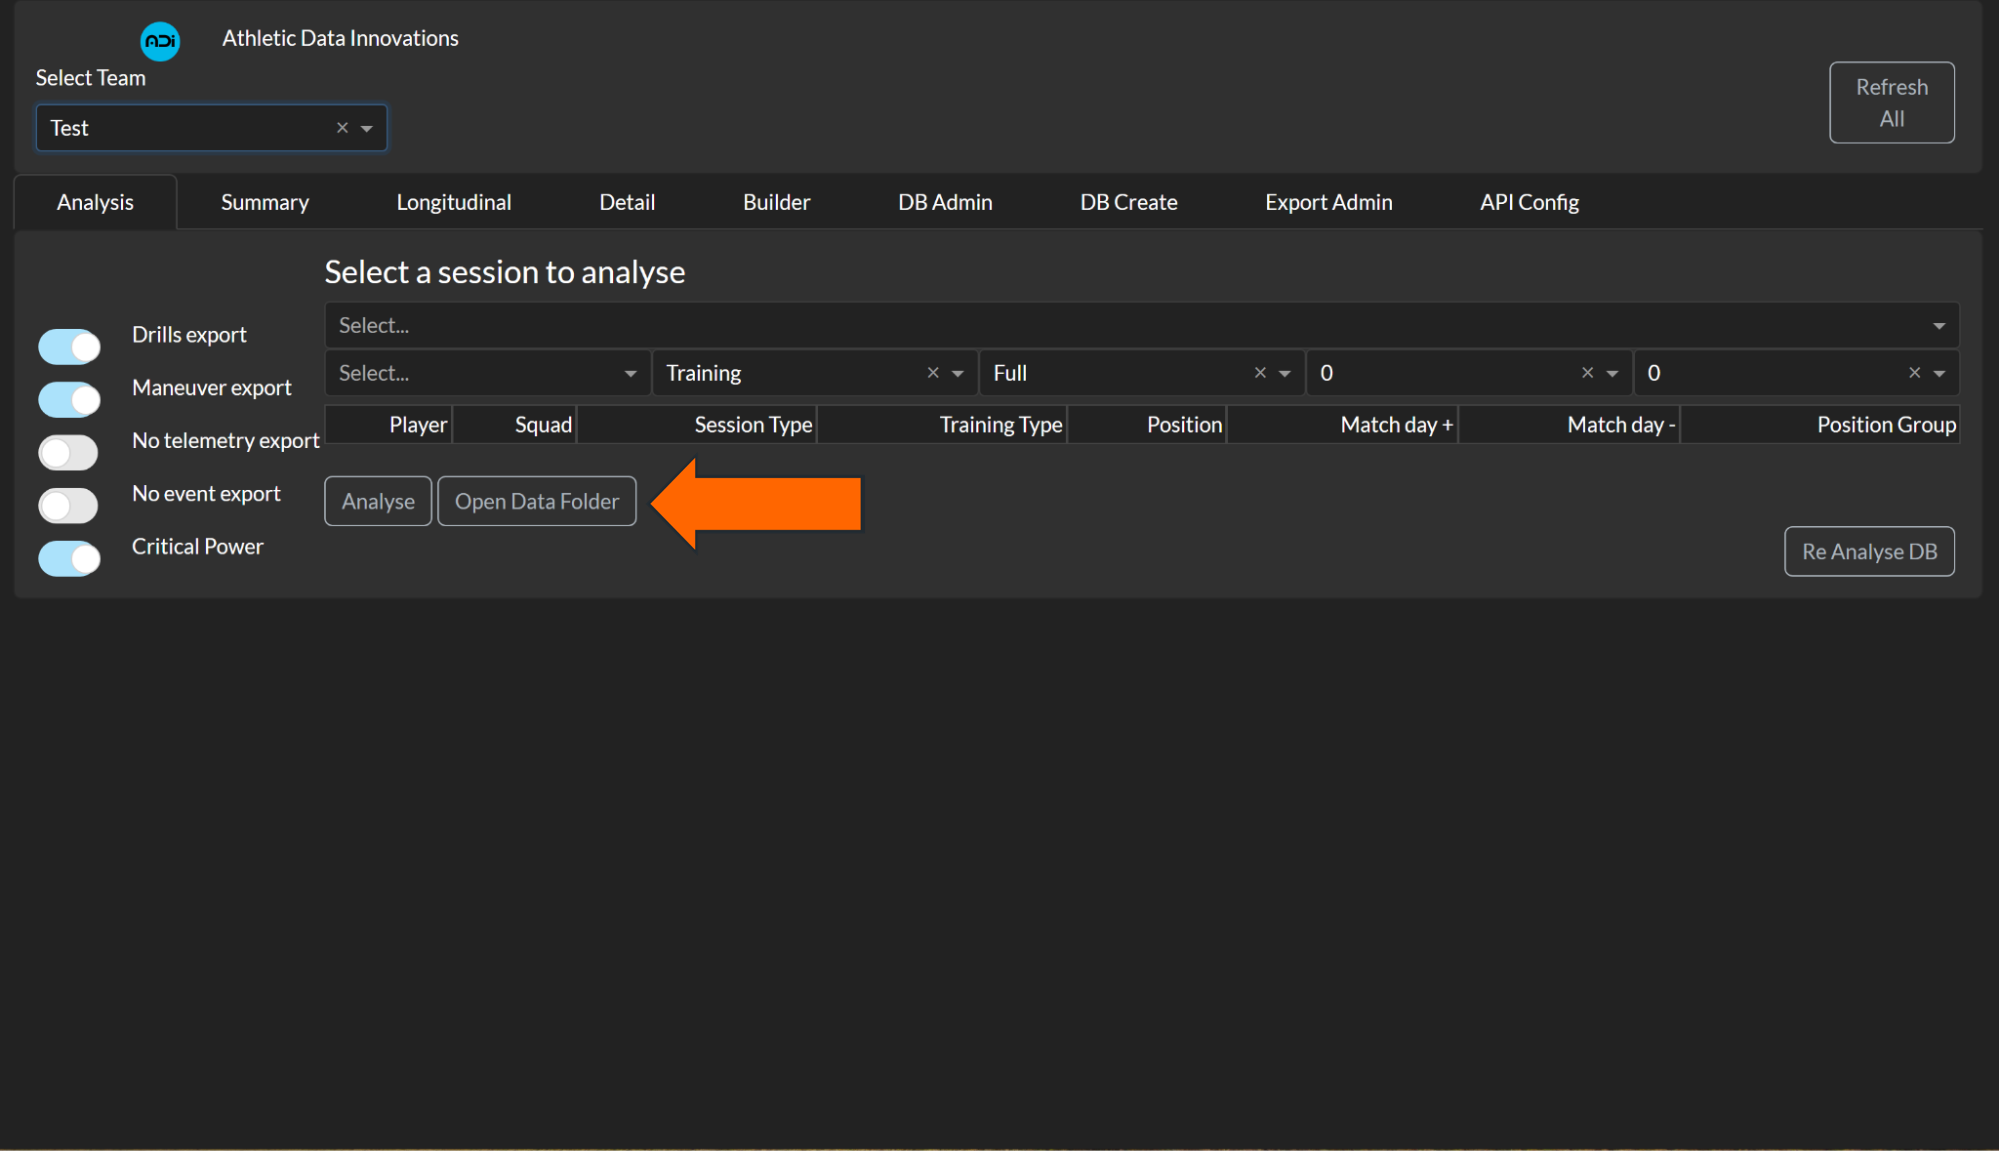Go to the DB Admin tab
The height and width of the screenshot is (1151, 1999).
(x=945, y=202)
